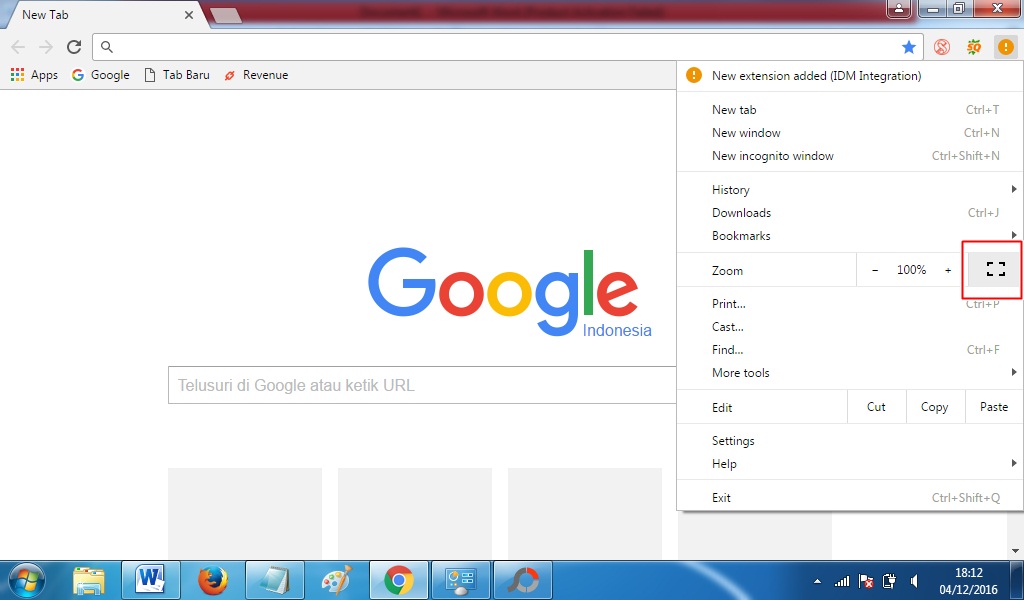
Task: Expand the Bookmarks submenu
Action: click(741, 235)
